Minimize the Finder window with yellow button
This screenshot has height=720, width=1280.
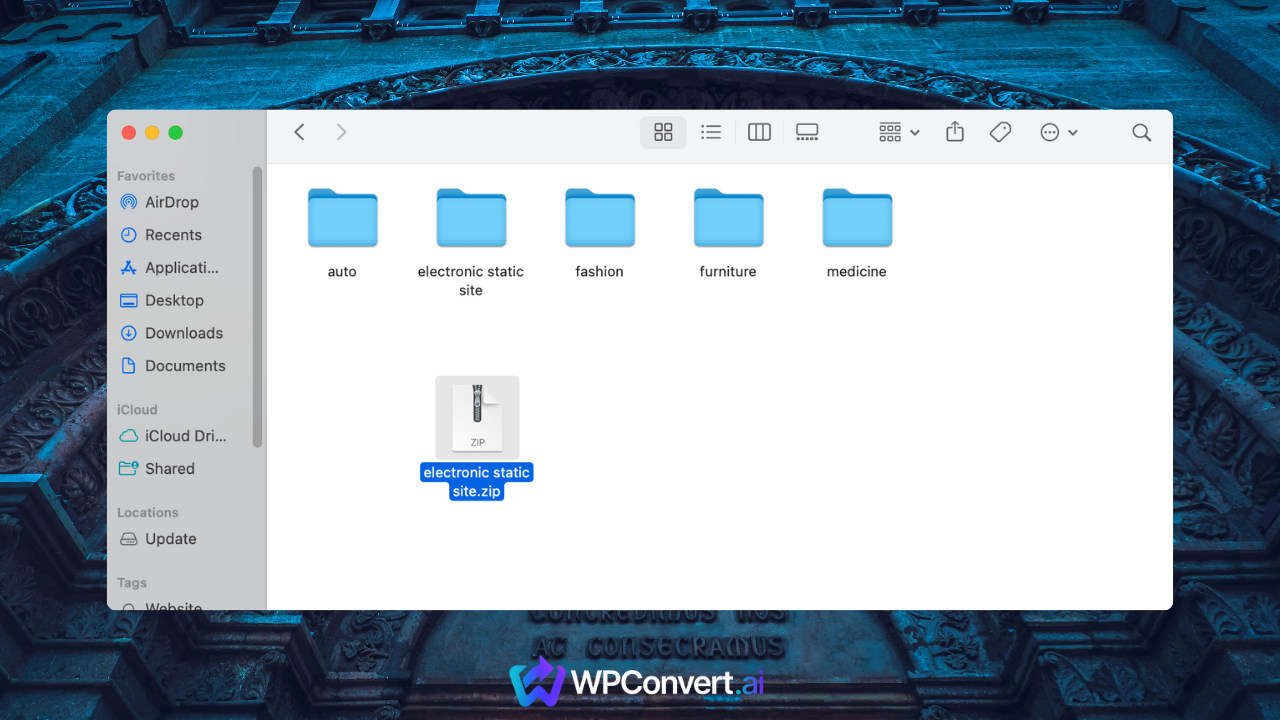coord(152,132)
